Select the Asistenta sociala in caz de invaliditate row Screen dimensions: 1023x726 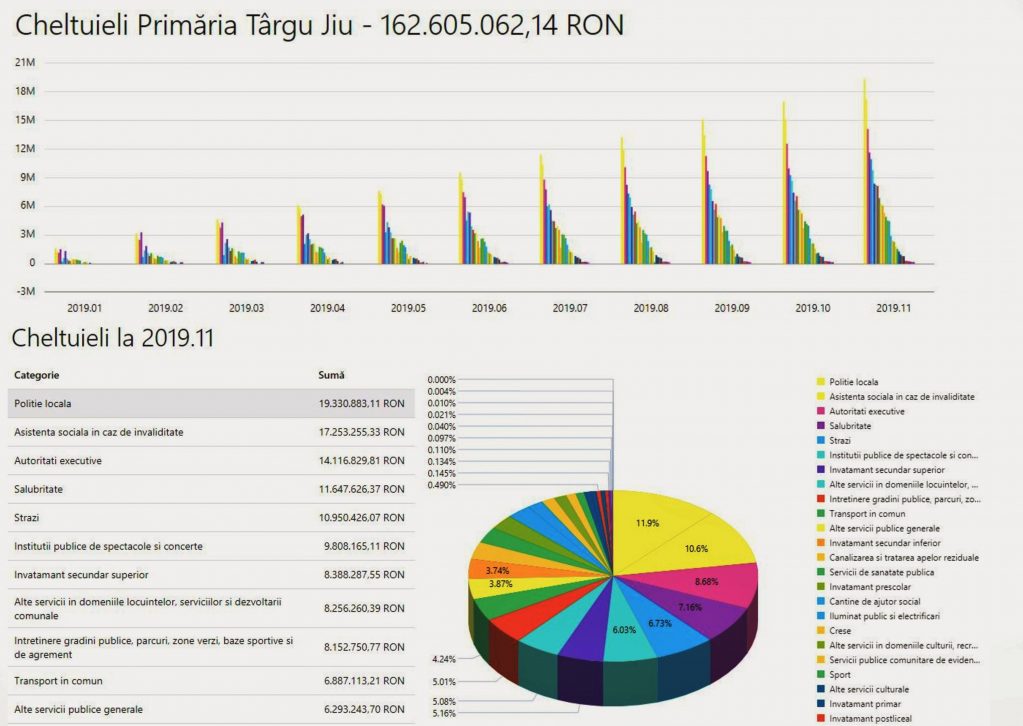tap(211, 432)
